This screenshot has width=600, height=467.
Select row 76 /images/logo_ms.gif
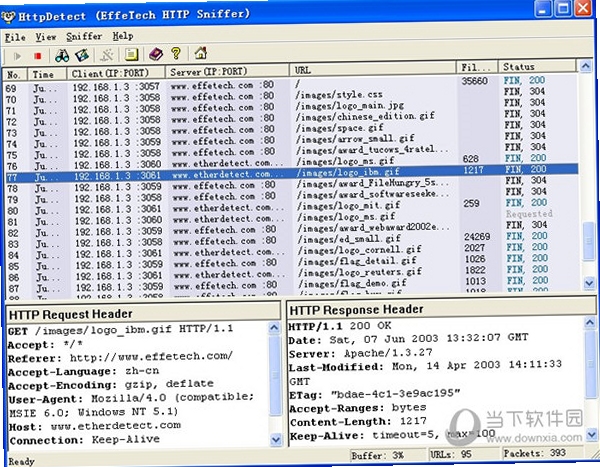coord(291,162)
